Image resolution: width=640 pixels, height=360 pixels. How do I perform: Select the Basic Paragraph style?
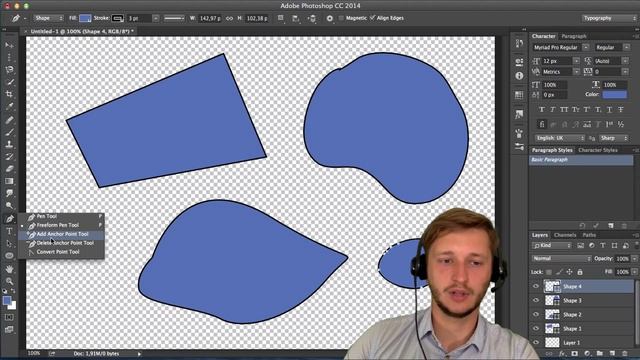pyautogui.click(x=581, y=160)
